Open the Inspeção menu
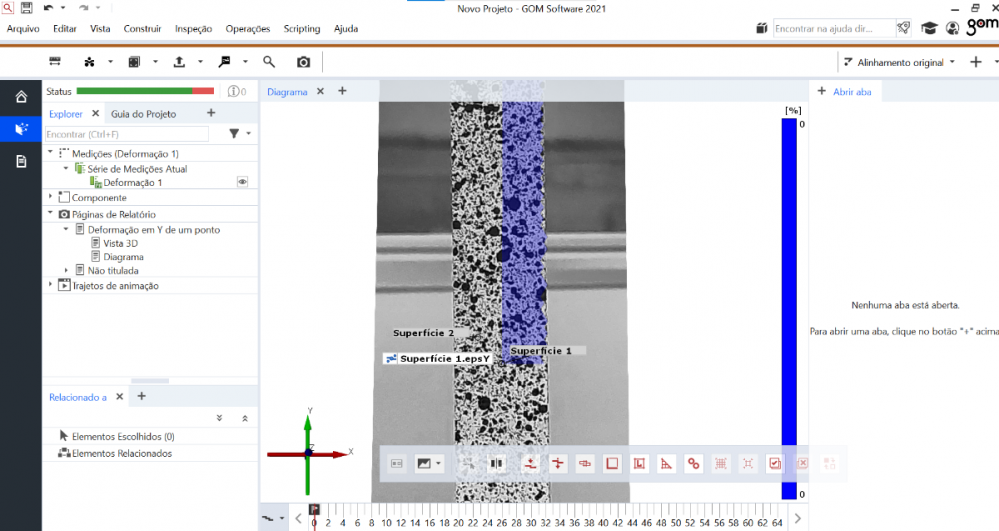This screenshot has width=999, height=531. 193,29
